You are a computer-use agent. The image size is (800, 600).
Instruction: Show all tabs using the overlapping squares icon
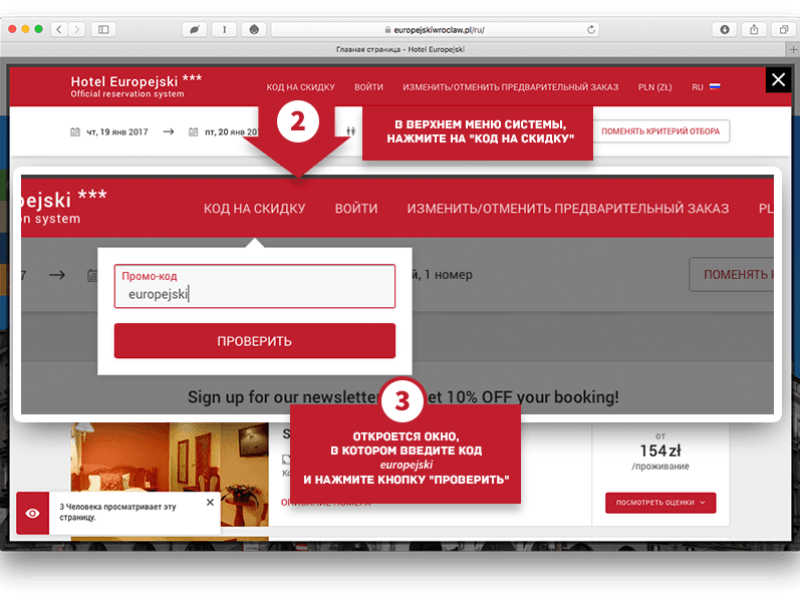(x=784, y=30)
